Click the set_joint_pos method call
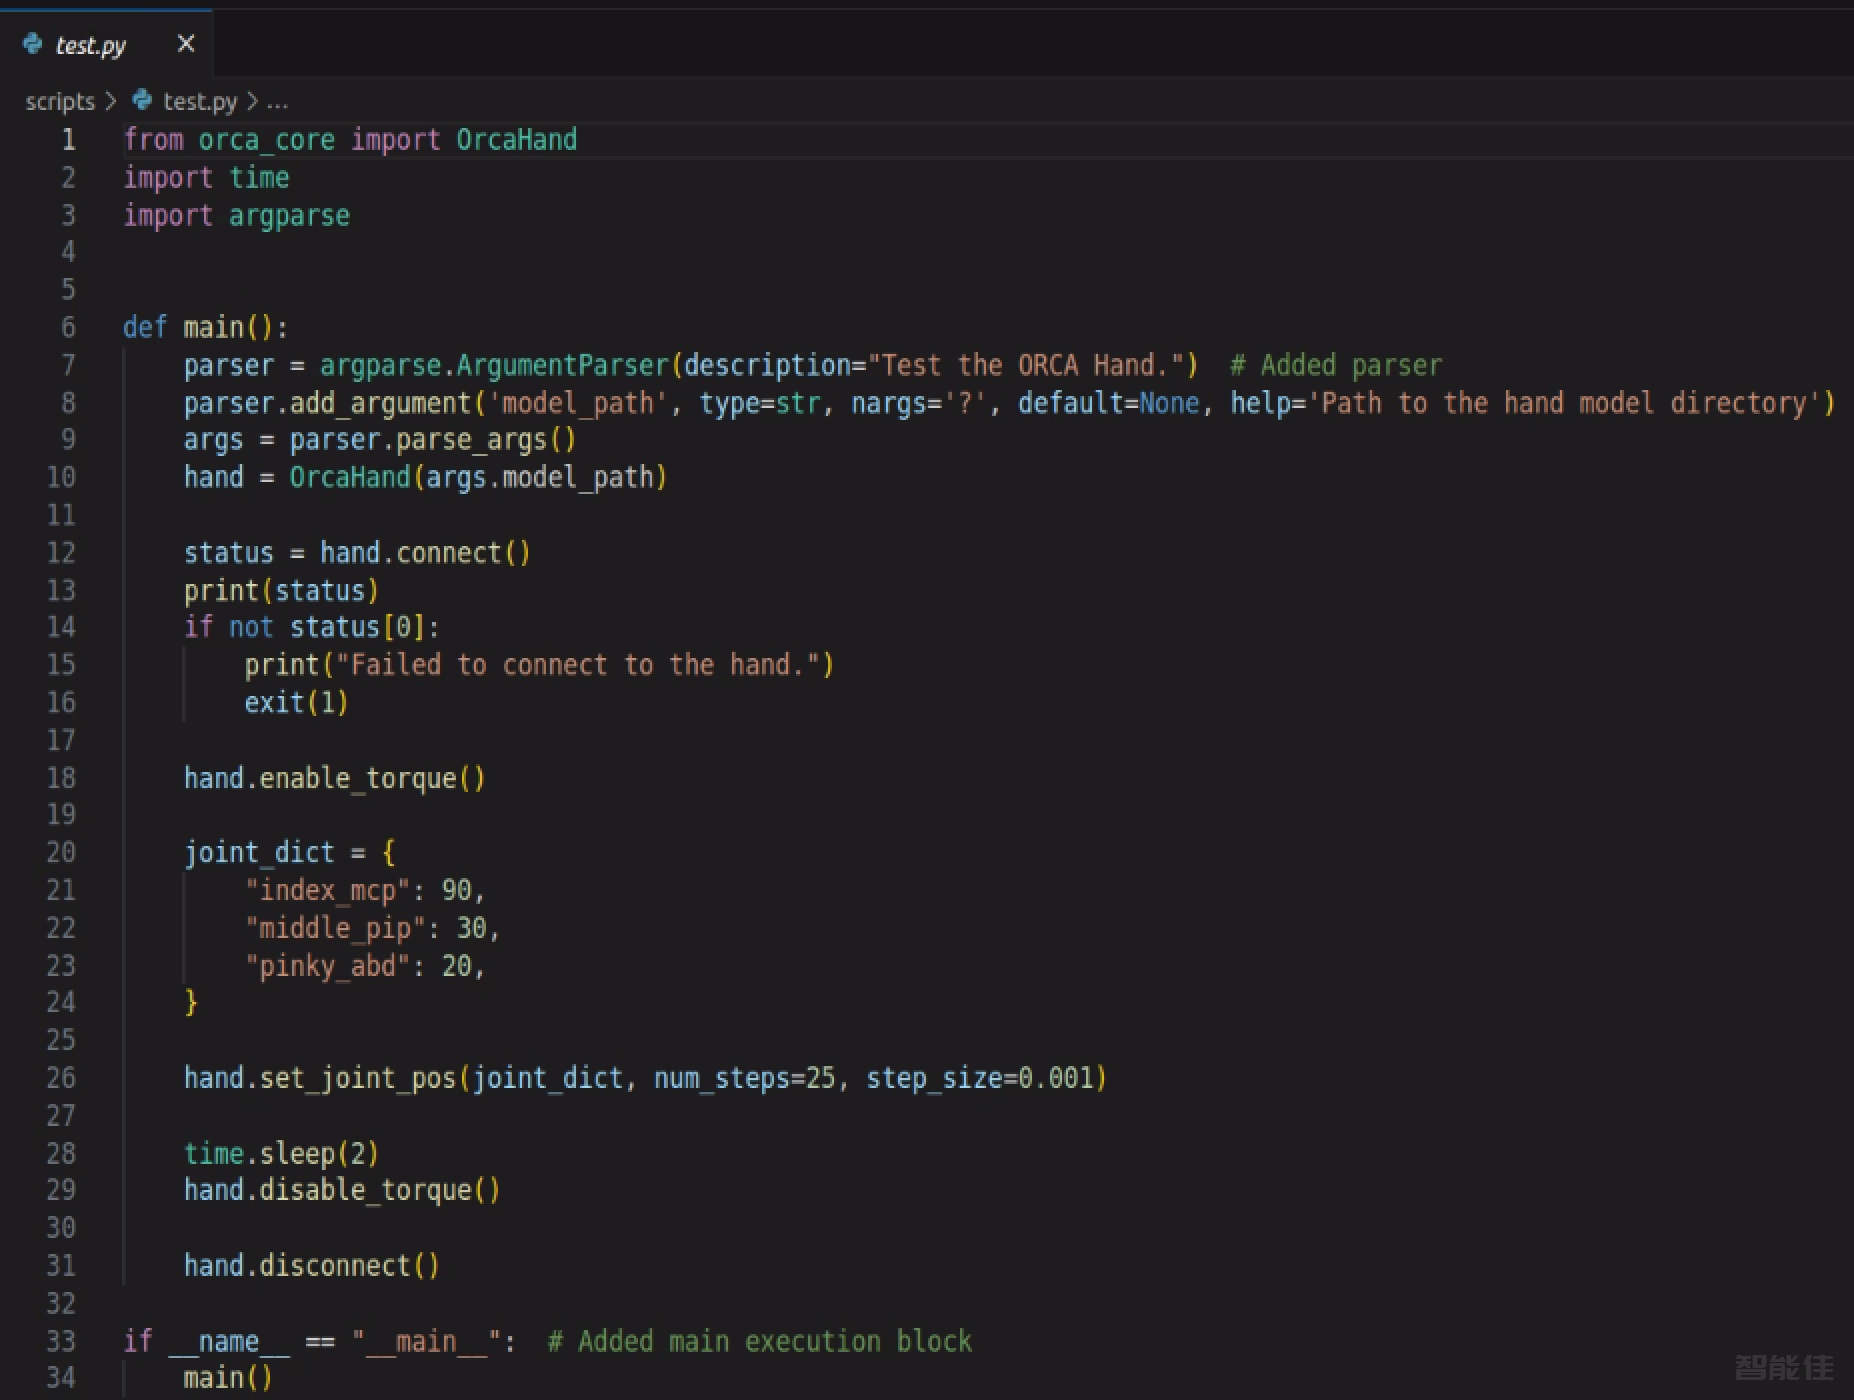 pos(357,1078)
